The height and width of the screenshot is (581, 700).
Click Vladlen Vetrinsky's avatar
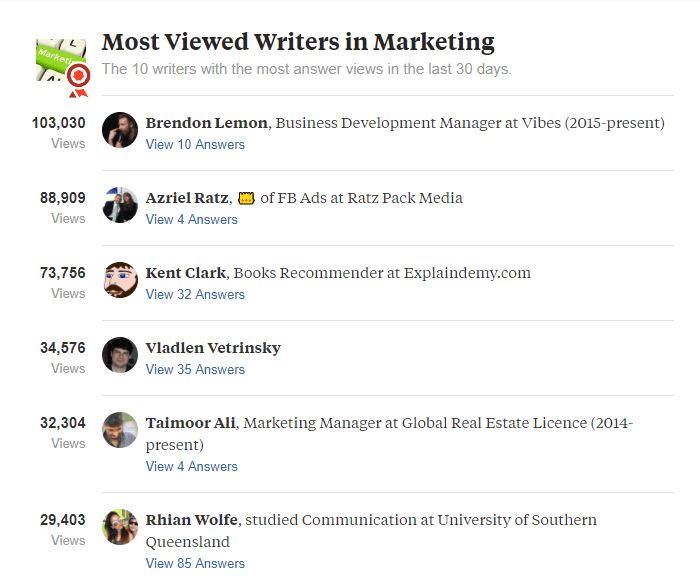coord(120,355)
